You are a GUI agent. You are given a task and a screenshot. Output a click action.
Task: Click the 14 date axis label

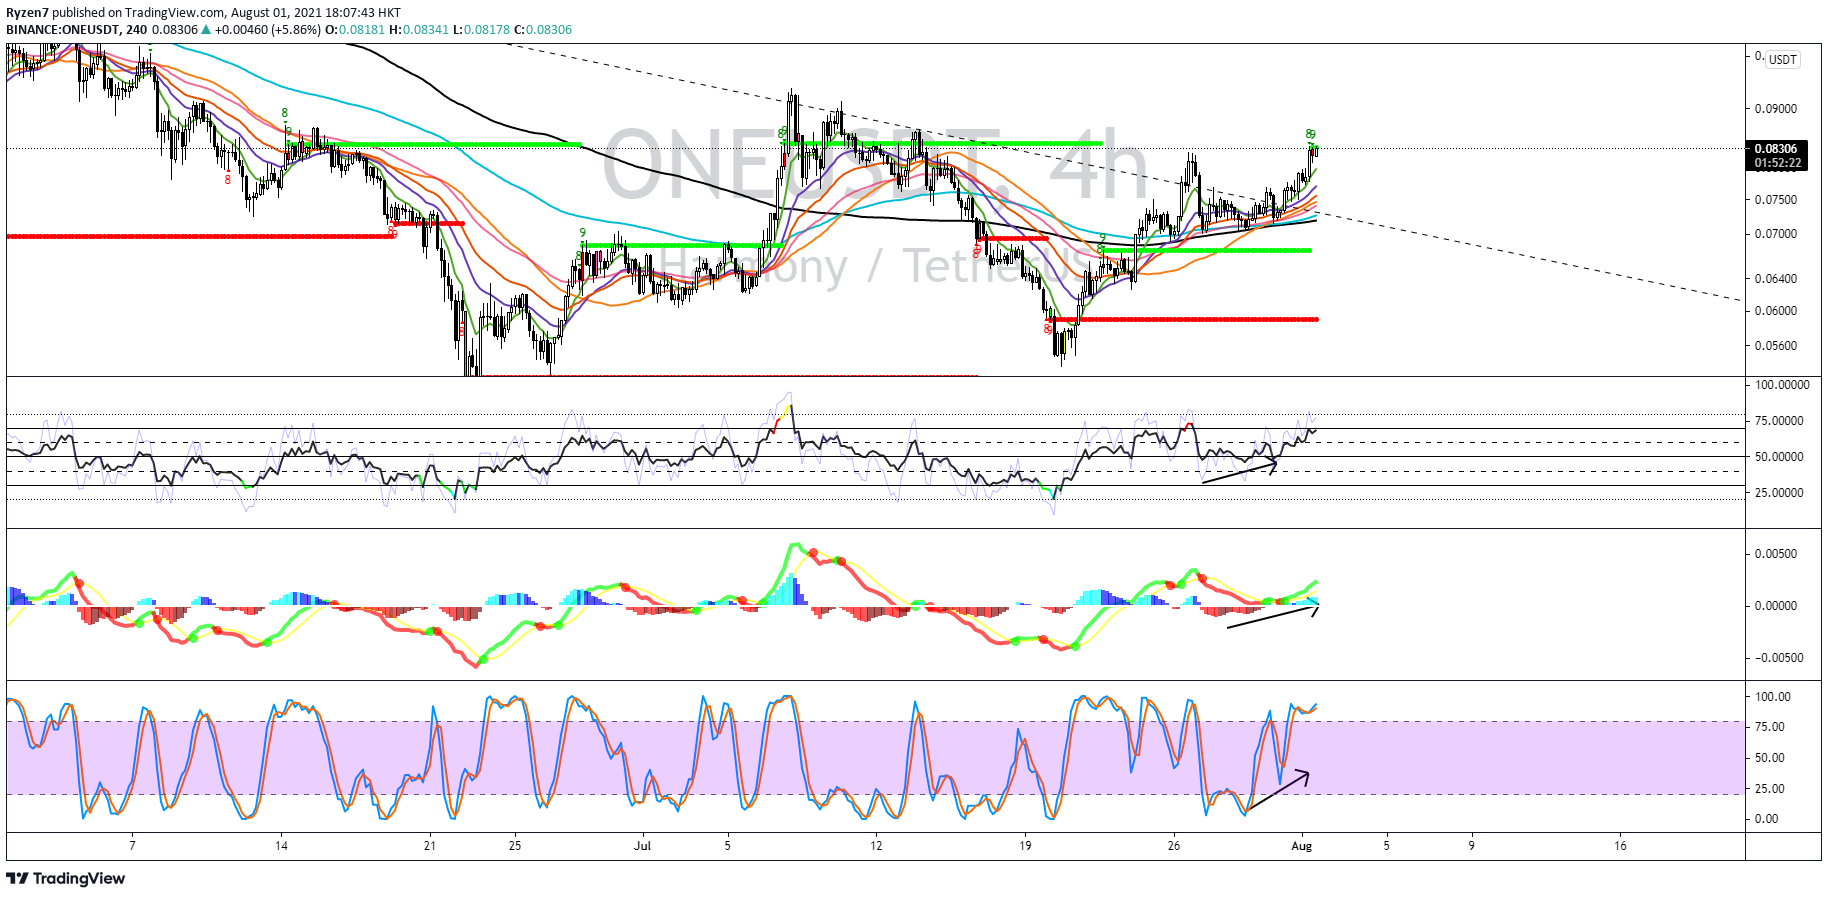[282, 846]
